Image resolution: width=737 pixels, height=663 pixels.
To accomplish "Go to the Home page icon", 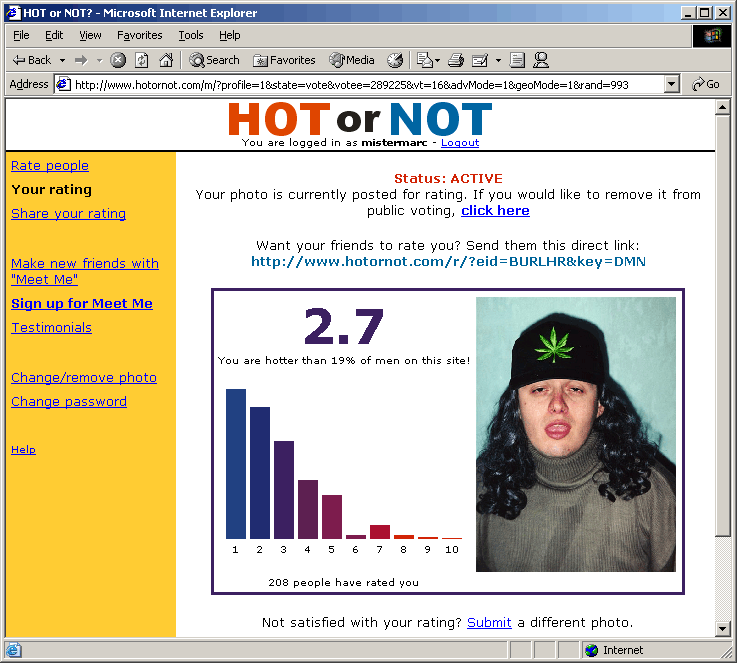I will coord(166,60).
